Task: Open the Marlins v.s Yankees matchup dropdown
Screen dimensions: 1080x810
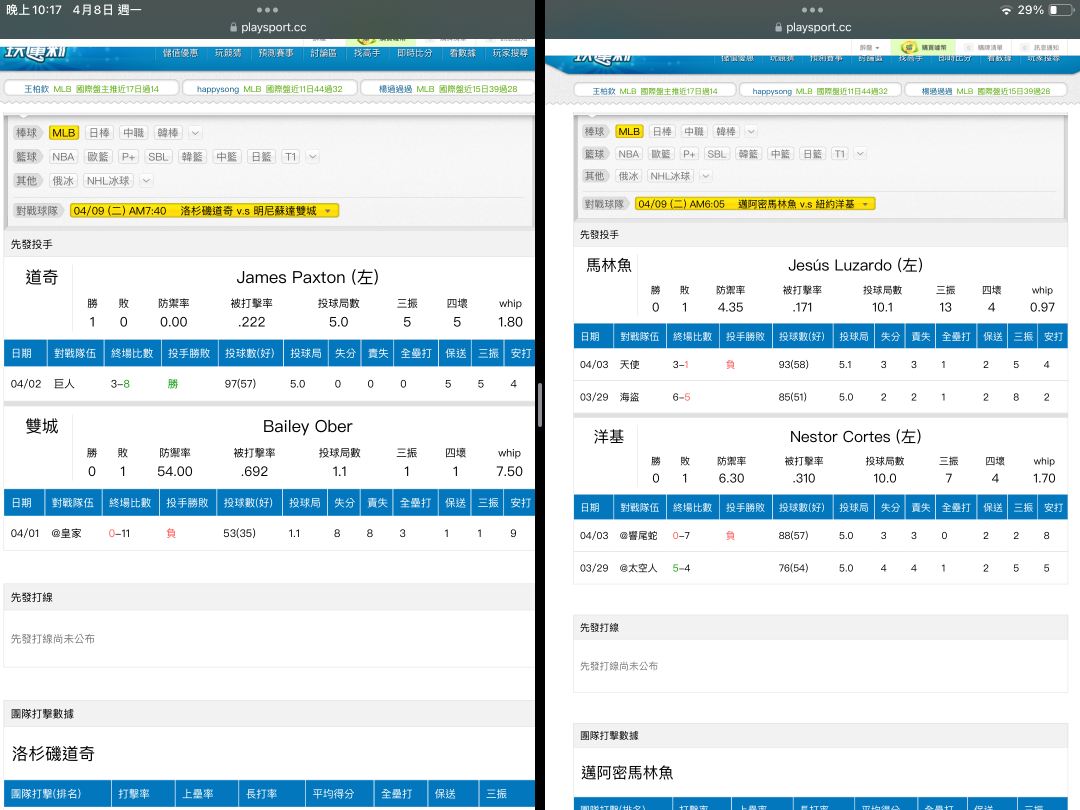Action: coord(755,204)
